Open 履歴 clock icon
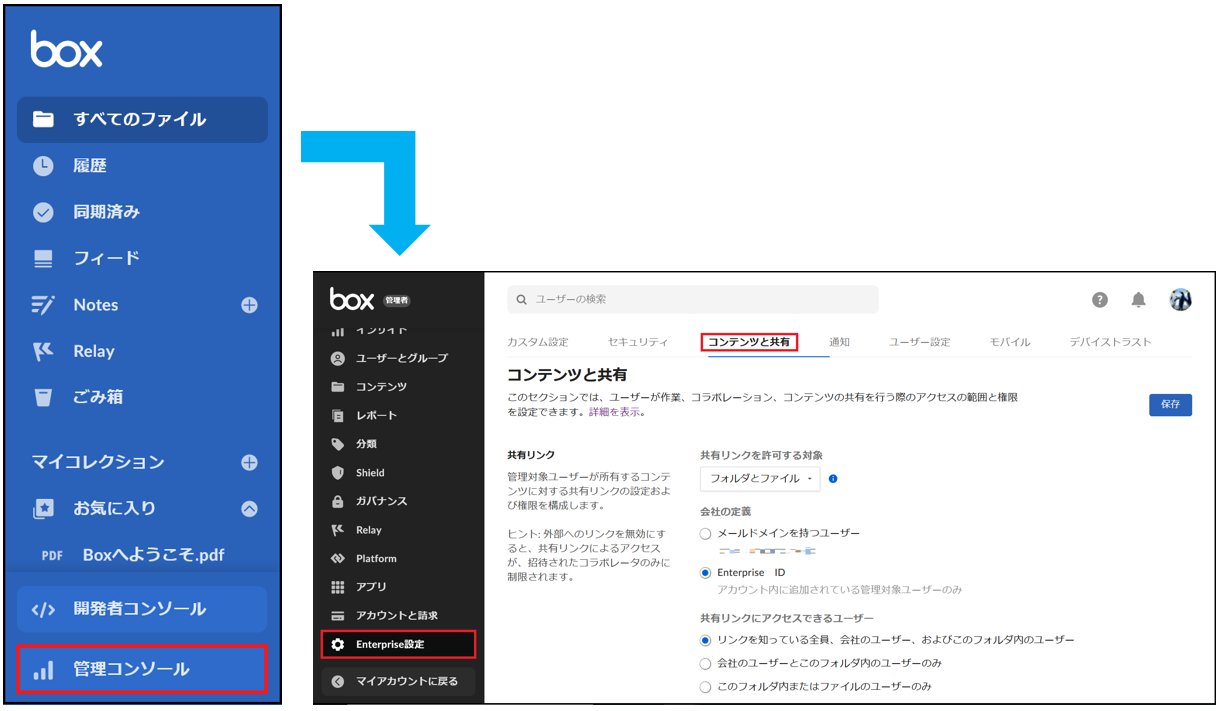The image size is (1222, 711). [x=43, y=166]
